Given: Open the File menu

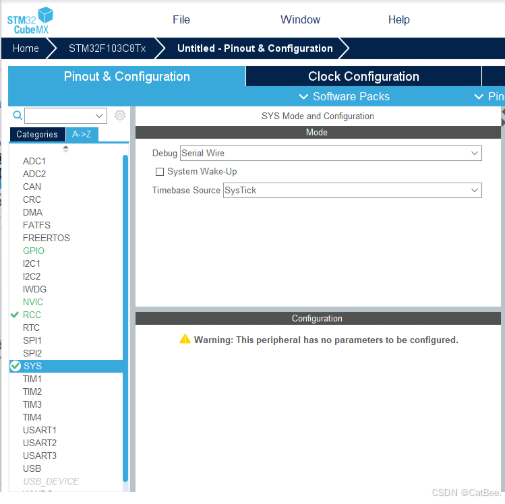Looking at the screenshot, I should click(181, 20).
